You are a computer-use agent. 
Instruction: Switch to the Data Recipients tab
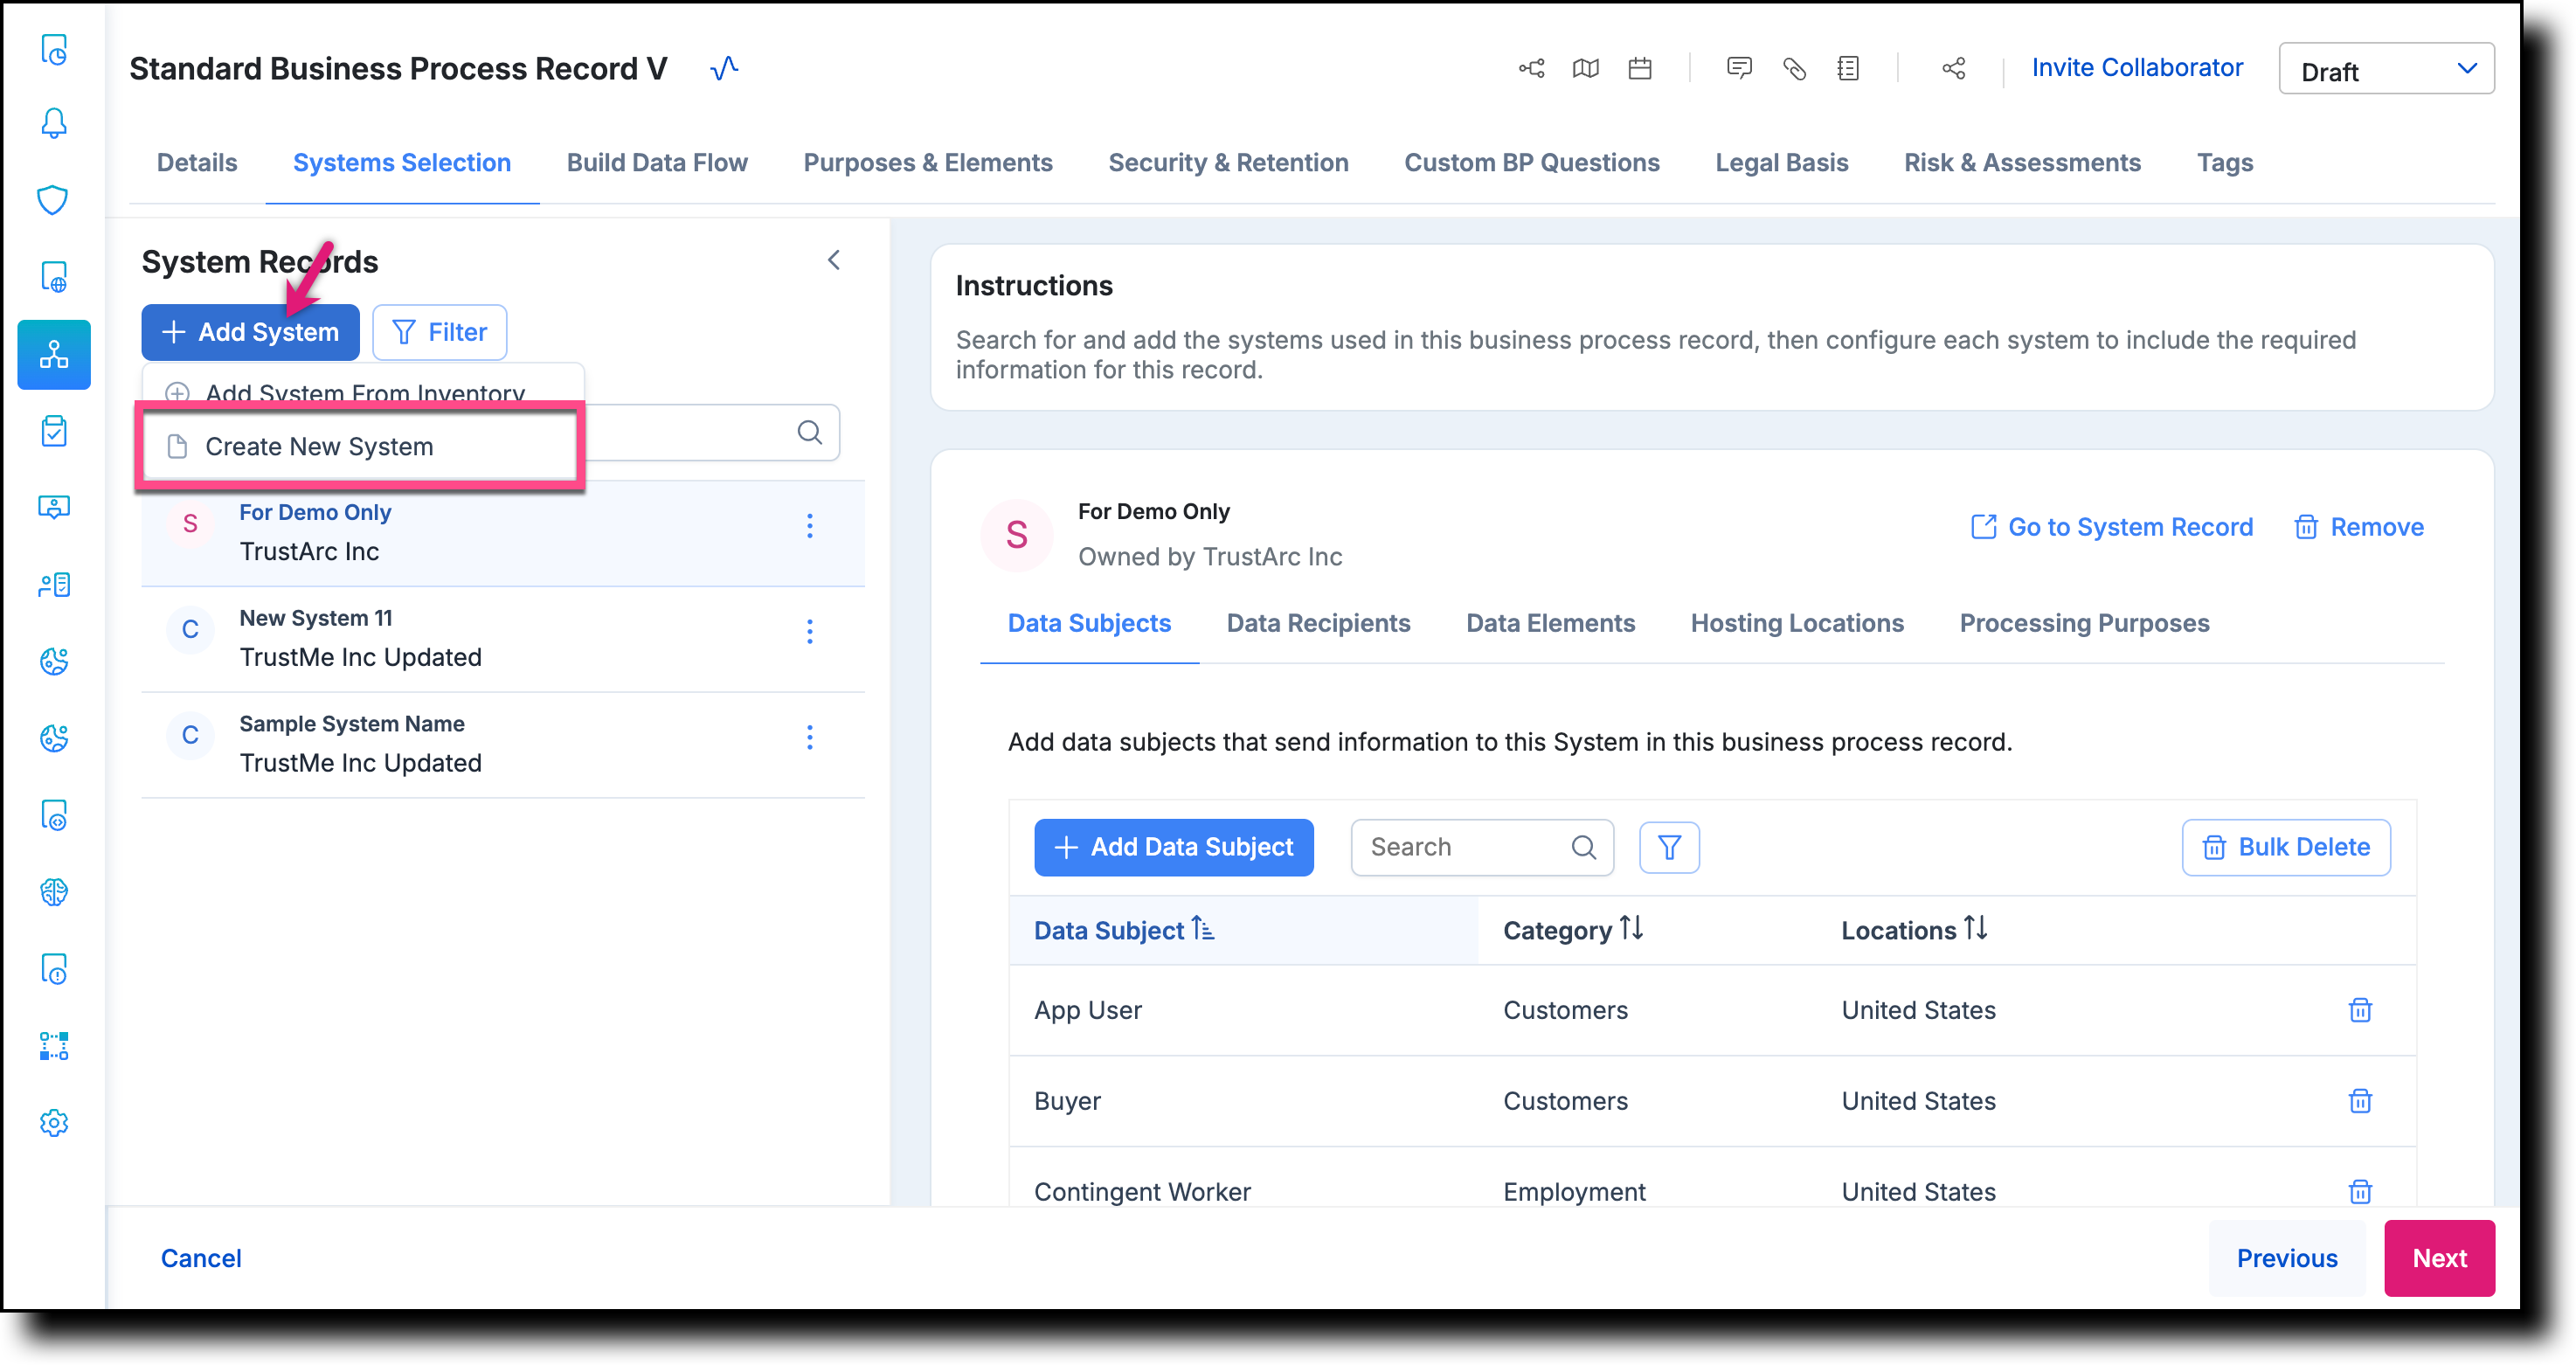click(x=1318, y=623)
